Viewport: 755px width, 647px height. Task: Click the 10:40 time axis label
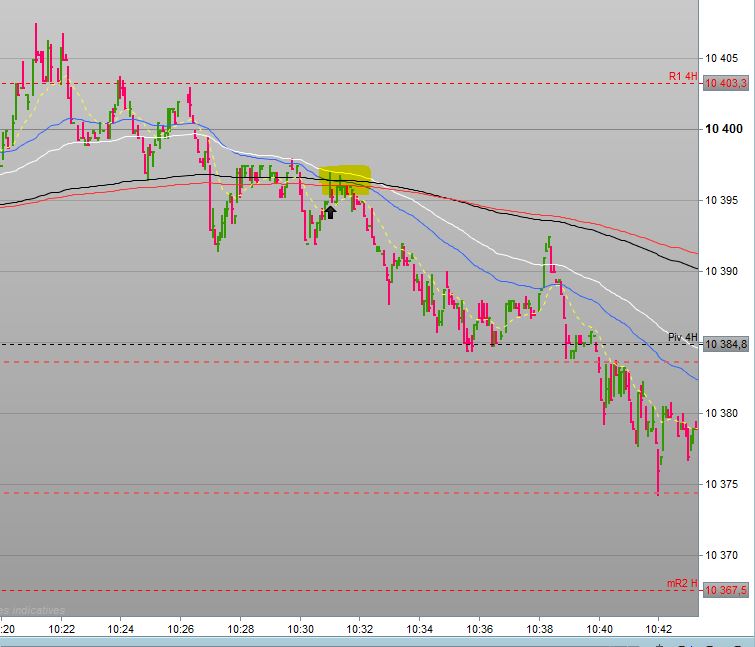pos(599,629)
